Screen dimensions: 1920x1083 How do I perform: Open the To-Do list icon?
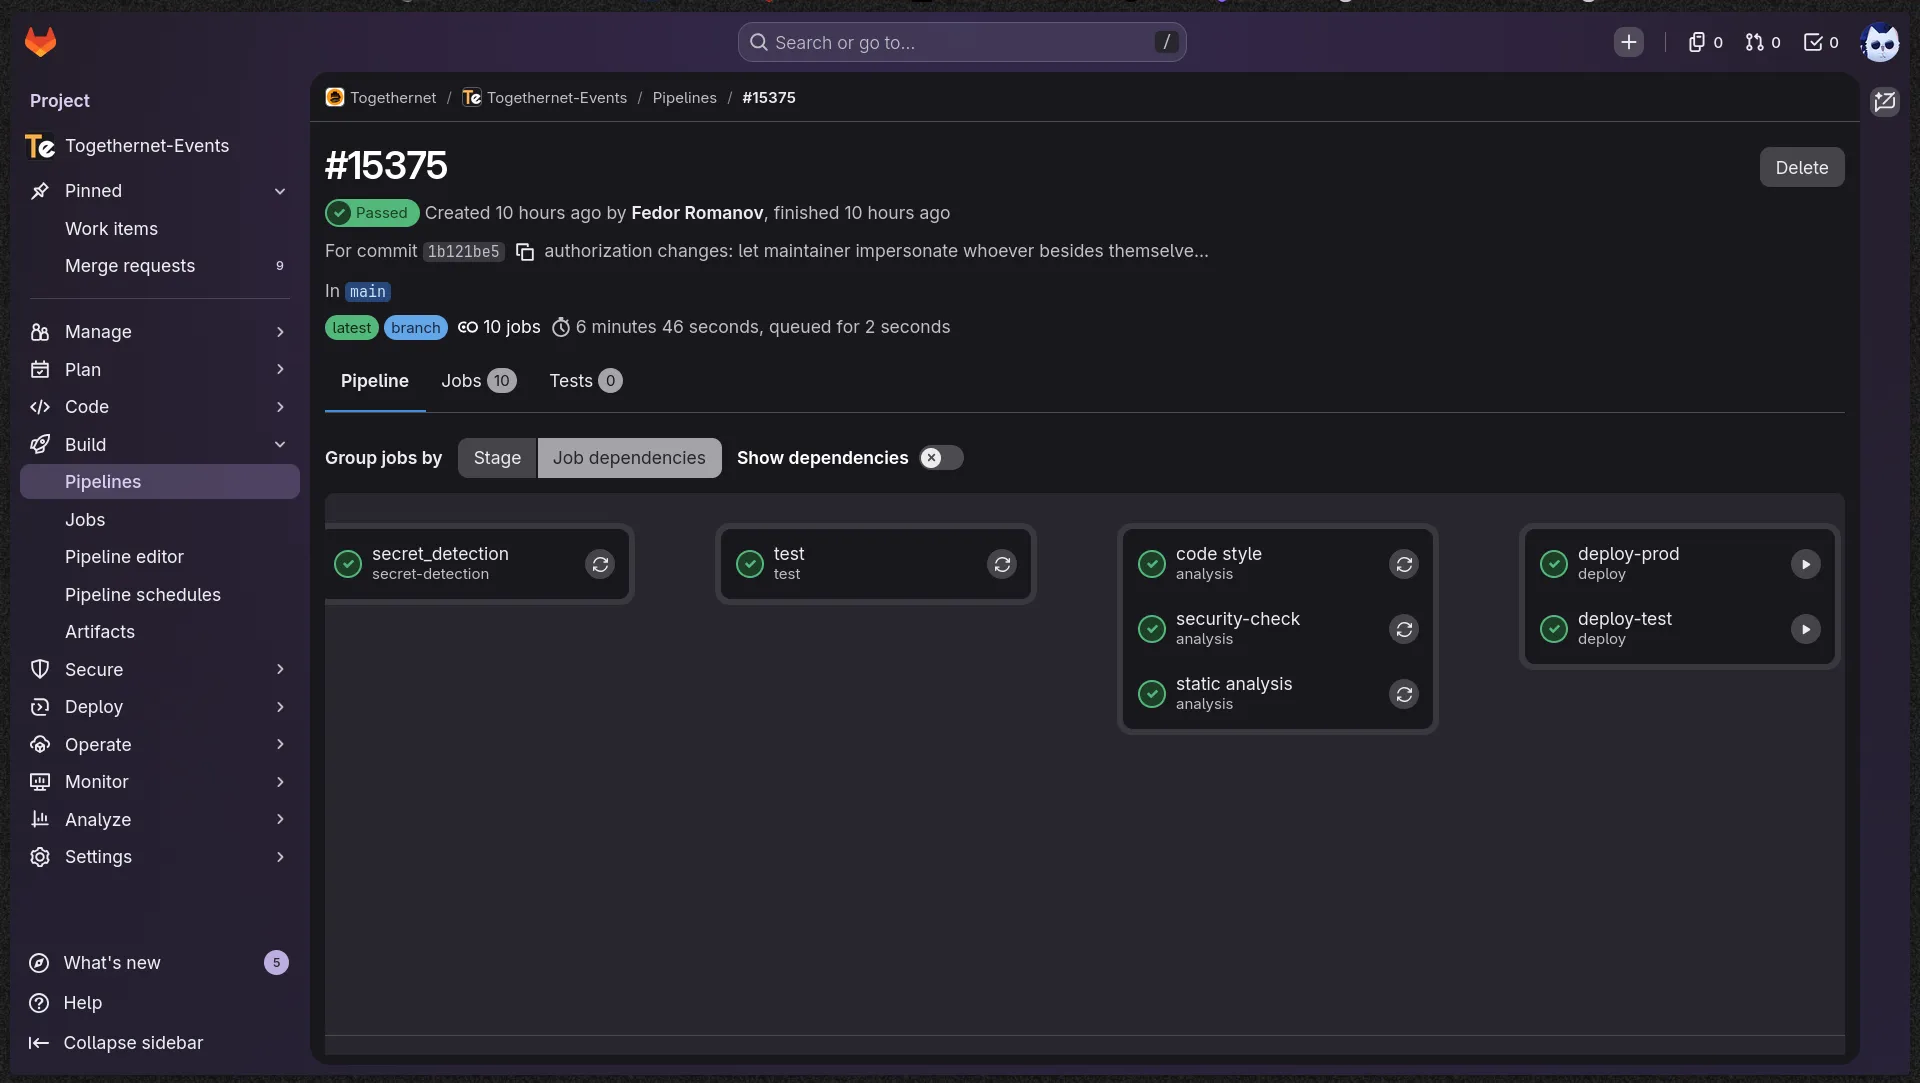1821,42
